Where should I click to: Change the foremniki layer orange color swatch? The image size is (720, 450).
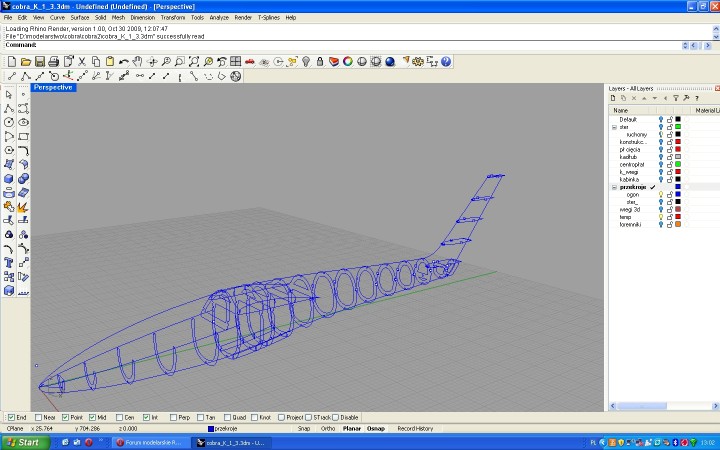pos(678,225)
